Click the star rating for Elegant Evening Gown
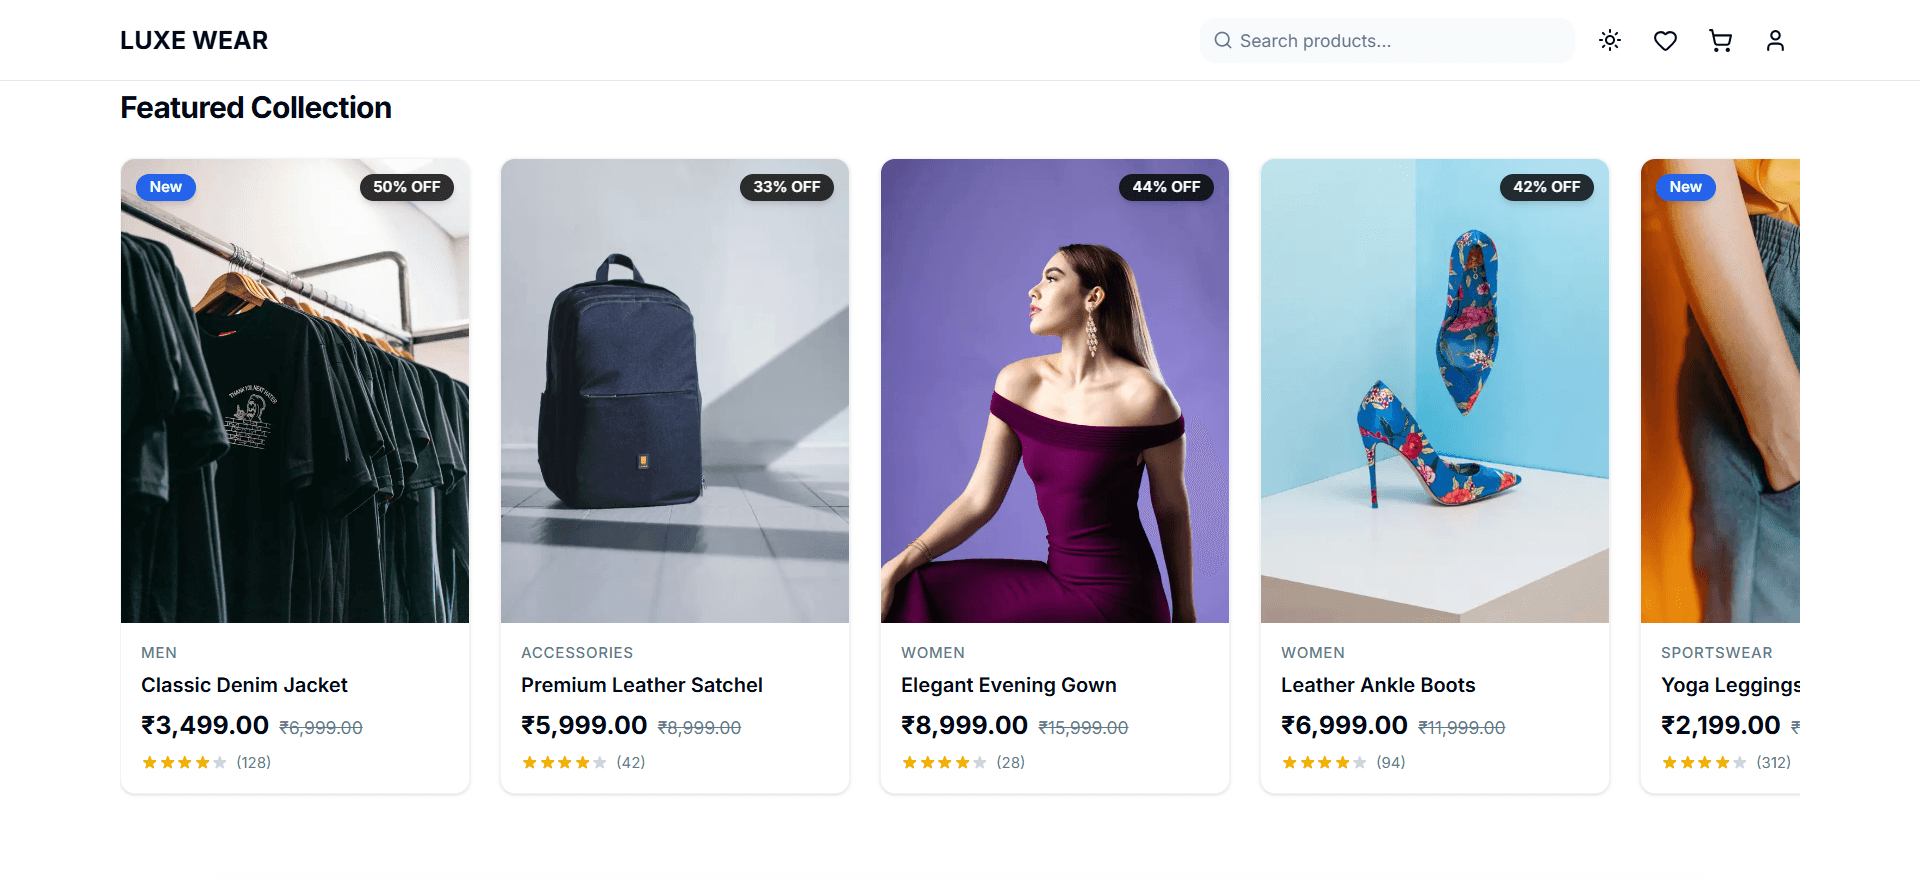This screenshot has width=1920, height=879. tap(944, 763)
